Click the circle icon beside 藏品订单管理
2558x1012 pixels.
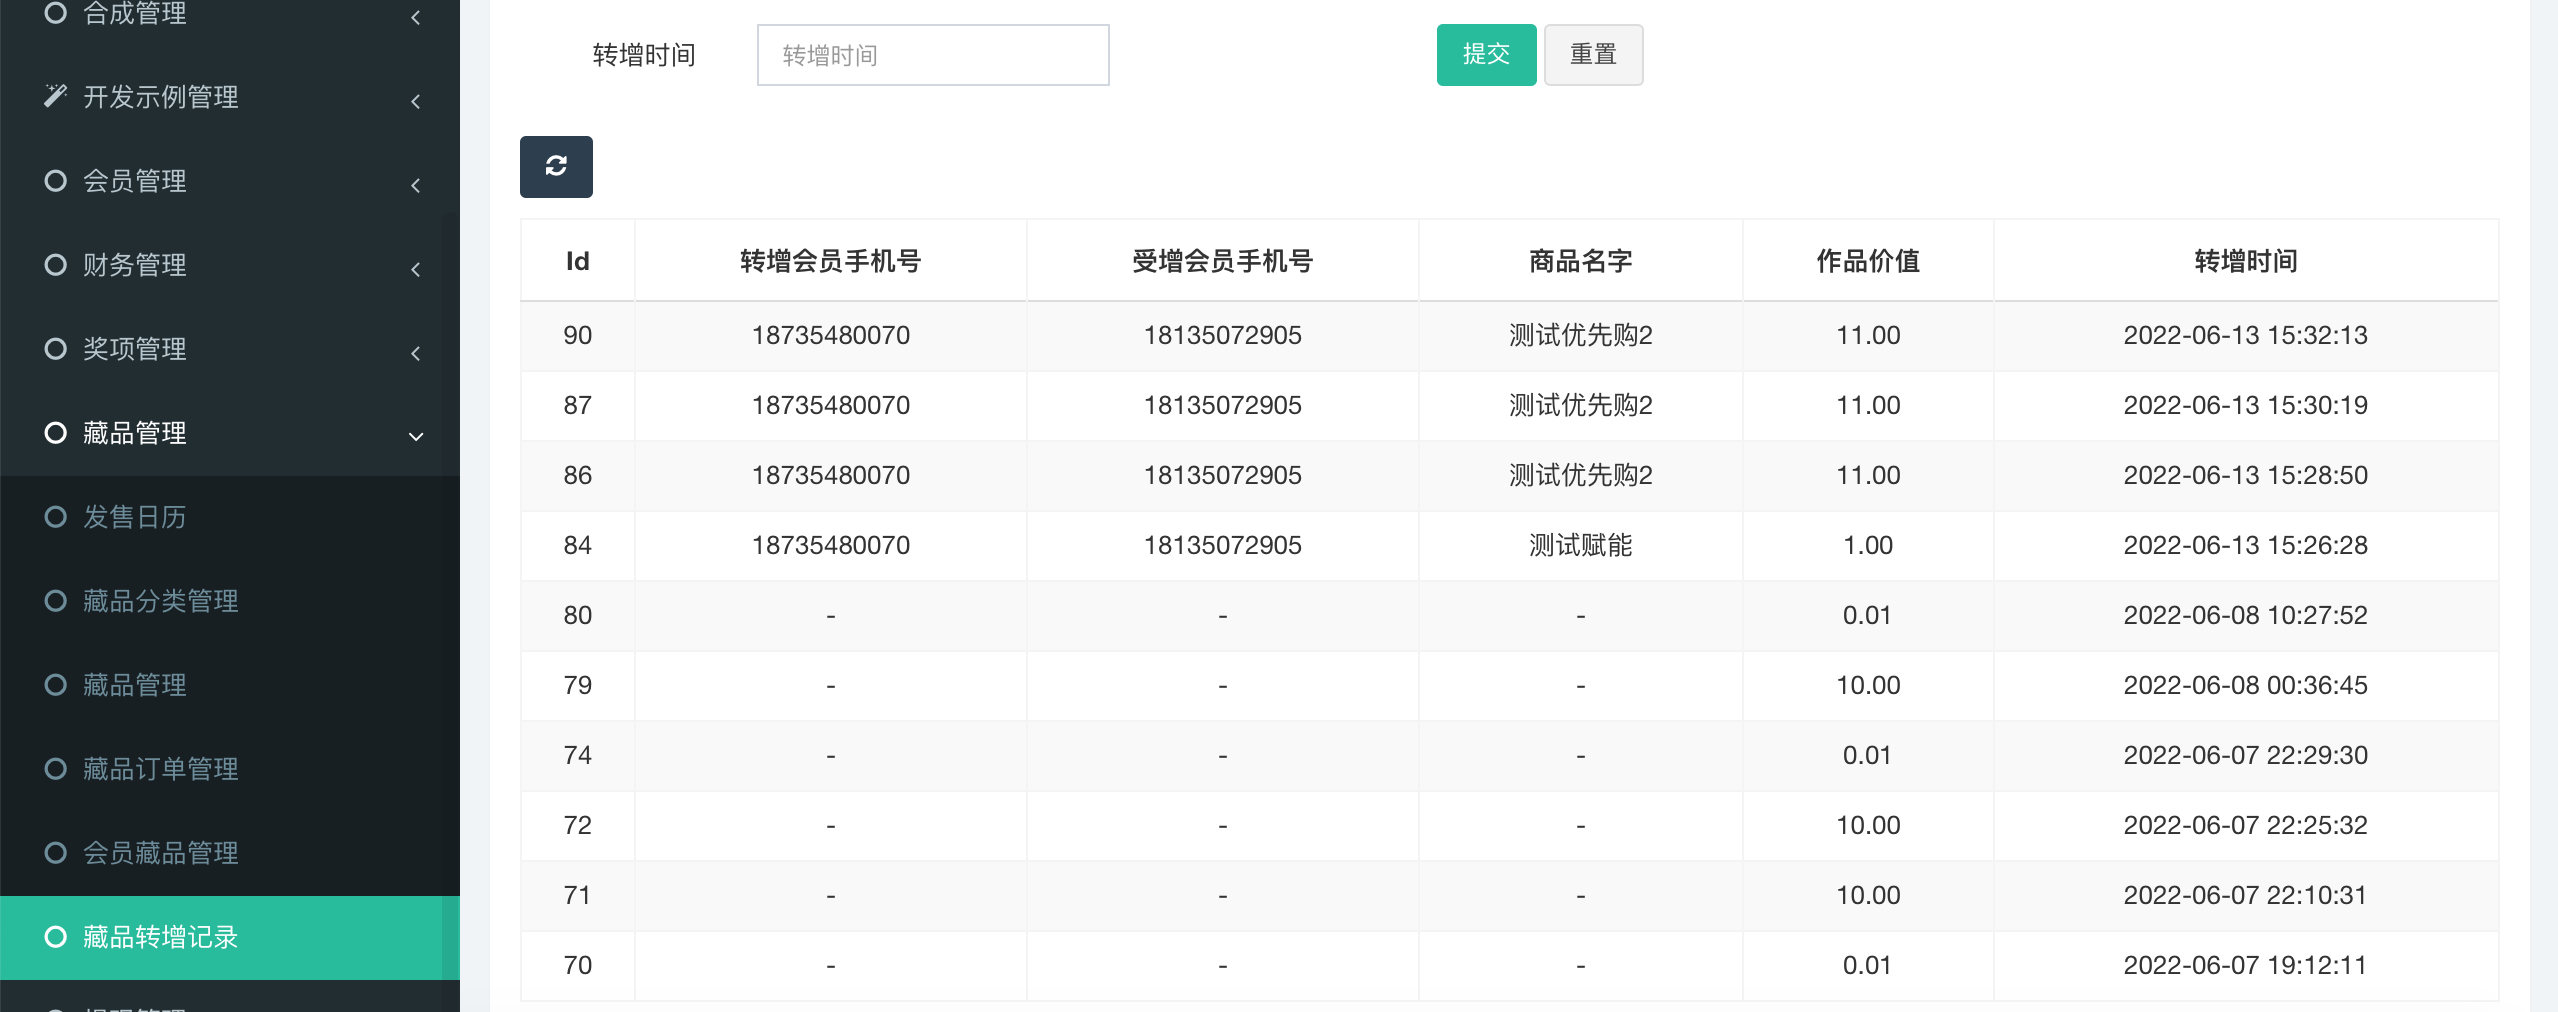56,769
